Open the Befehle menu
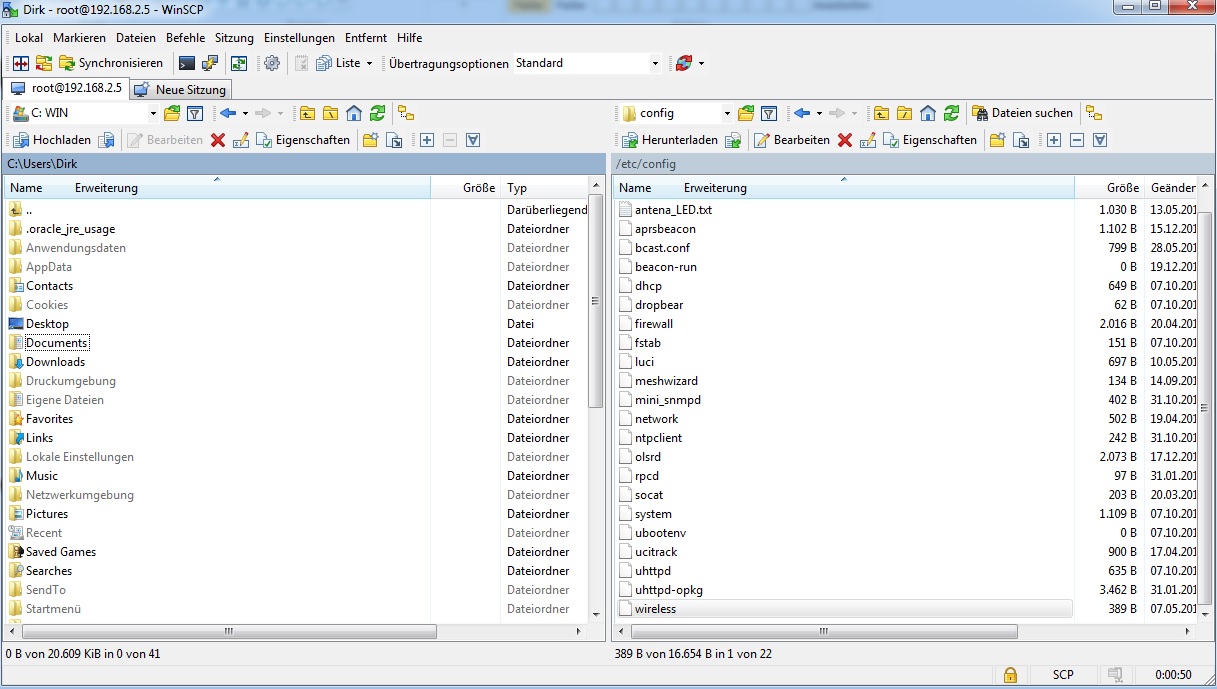The width and height of the screenshot is (1217, 689). click(x=185, y=38)
